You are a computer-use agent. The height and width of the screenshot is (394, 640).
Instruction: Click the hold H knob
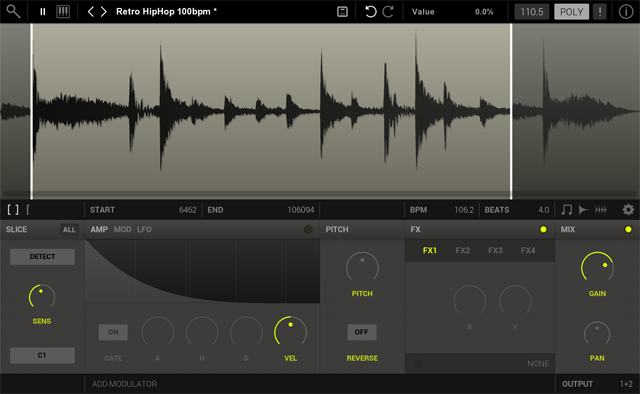(x=202, y=332)
